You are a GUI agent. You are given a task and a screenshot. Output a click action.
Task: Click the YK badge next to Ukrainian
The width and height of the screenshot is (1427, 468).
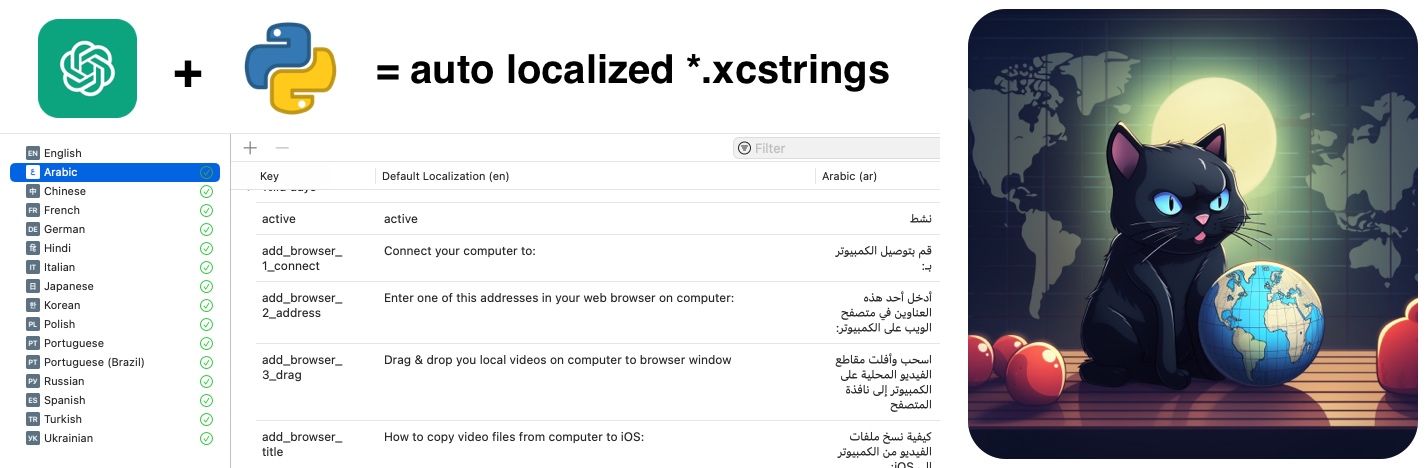tap(33, 438)
